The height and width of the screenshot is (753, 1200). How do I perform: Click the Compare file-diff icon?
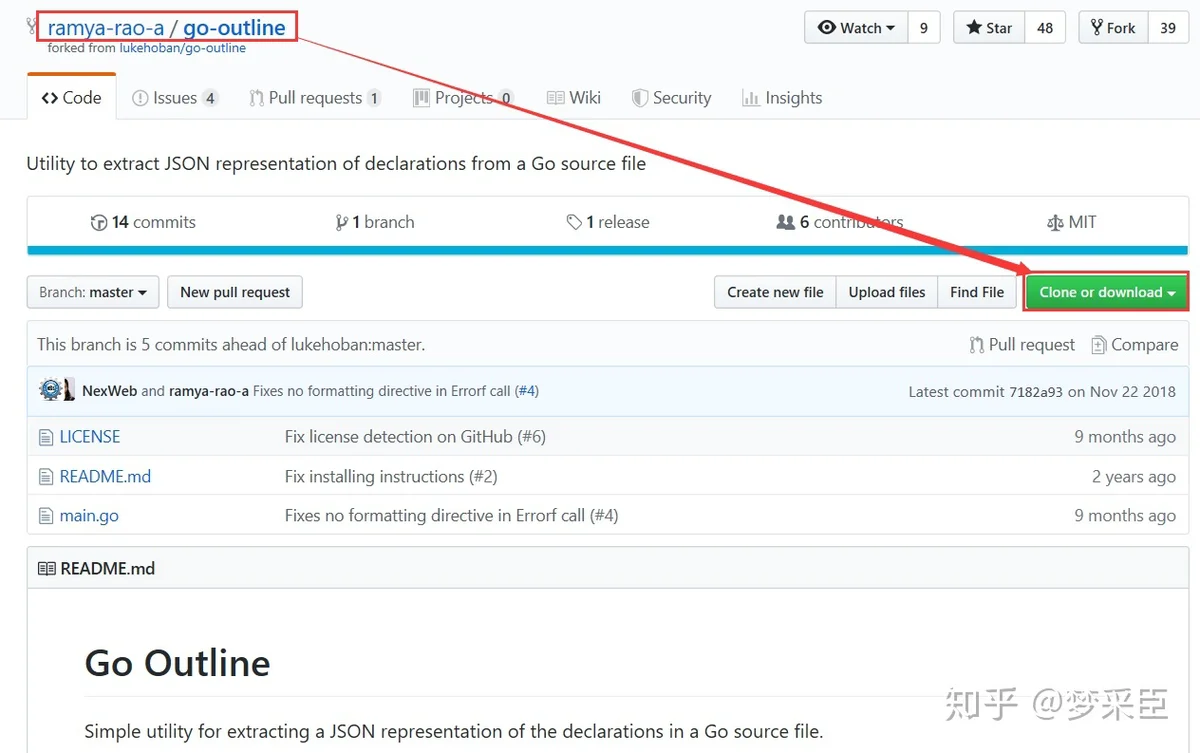(1099, 345)
